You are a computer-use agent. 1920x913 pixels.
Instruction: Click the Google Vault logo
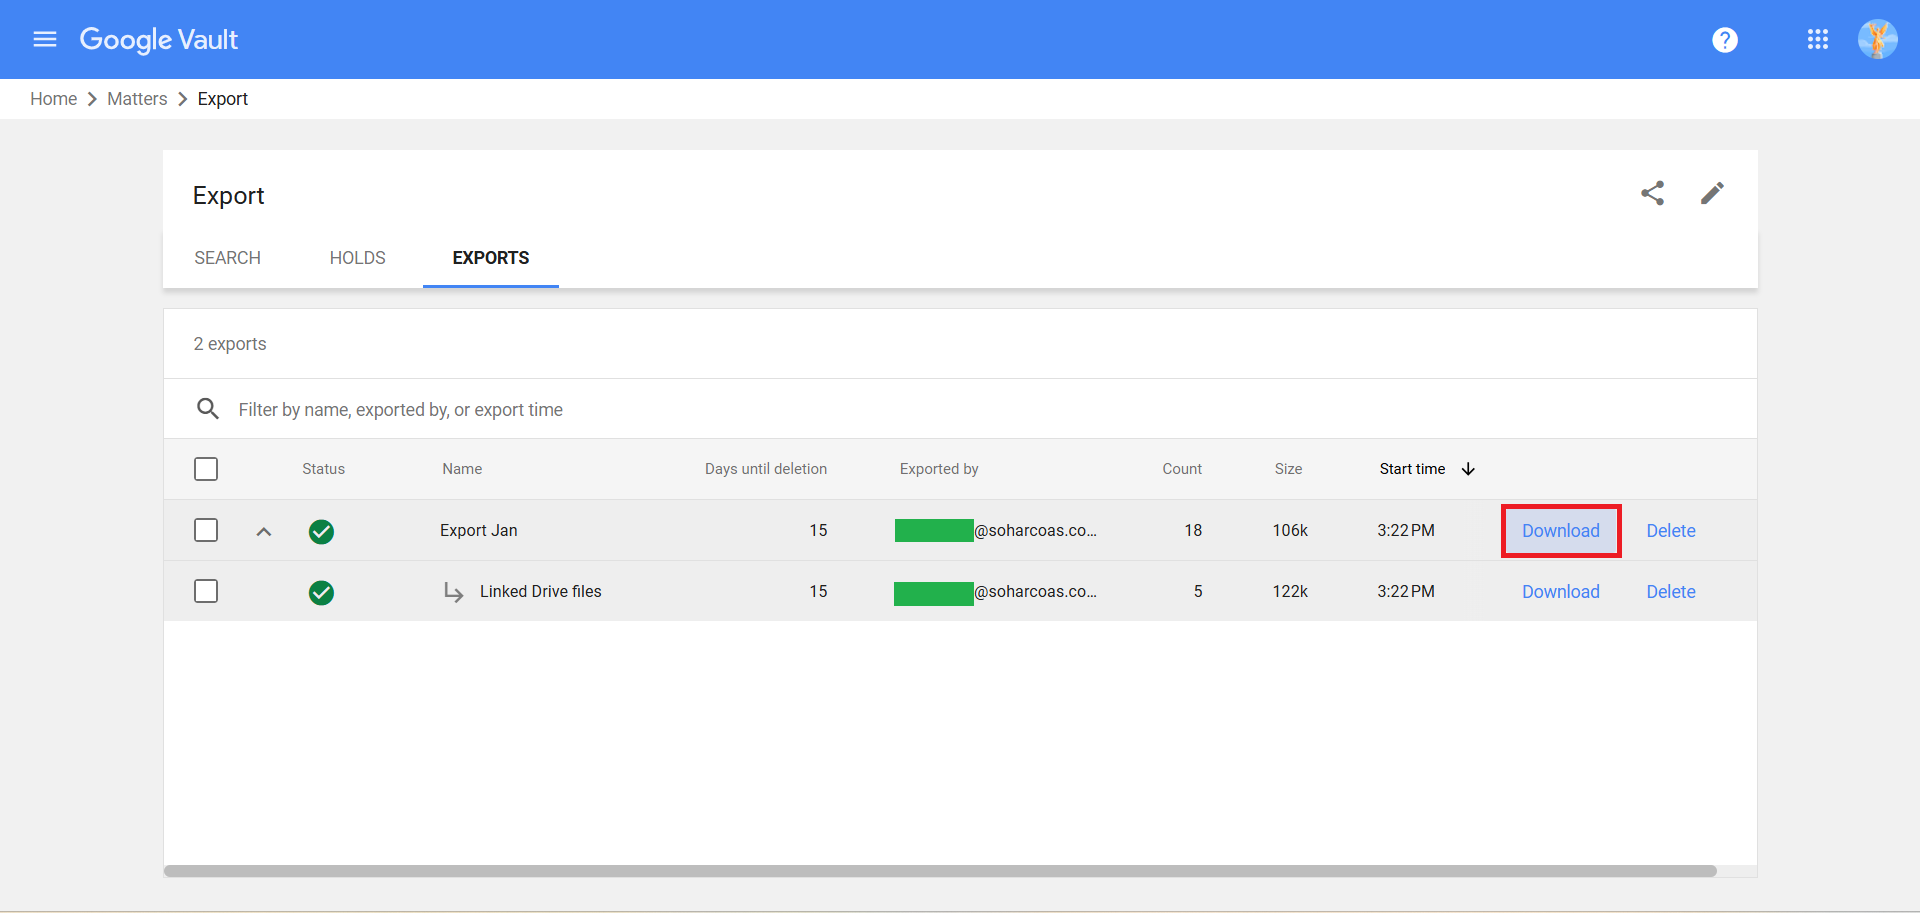tap(159, 39)
